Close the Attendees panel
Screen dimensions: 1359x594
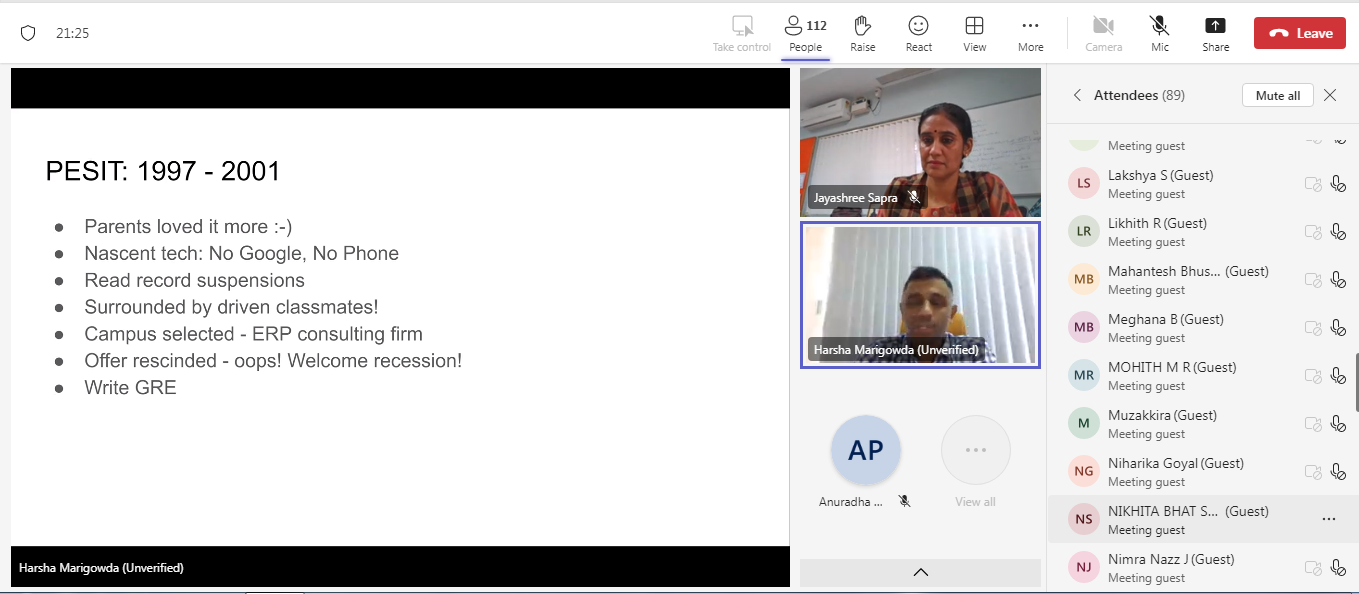pos(1329,95)
